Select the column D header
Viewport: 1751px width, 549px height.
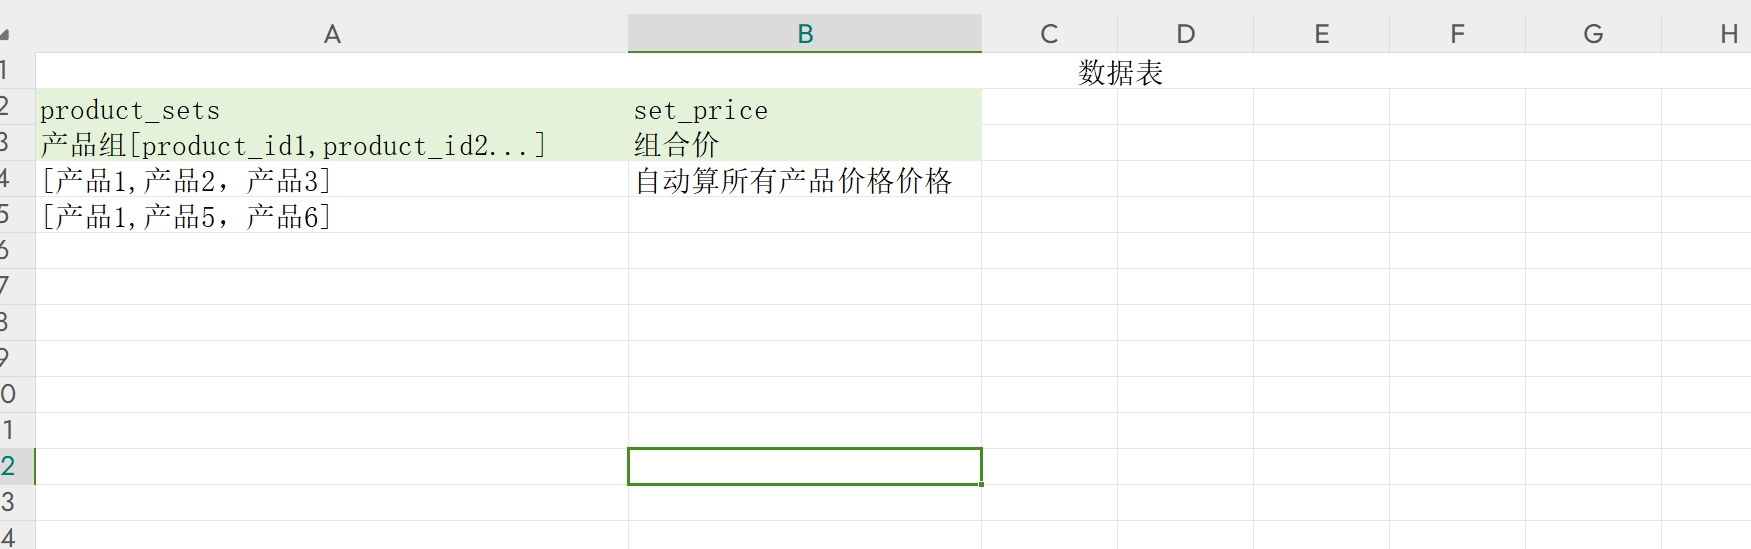(x=1185, y=34)
